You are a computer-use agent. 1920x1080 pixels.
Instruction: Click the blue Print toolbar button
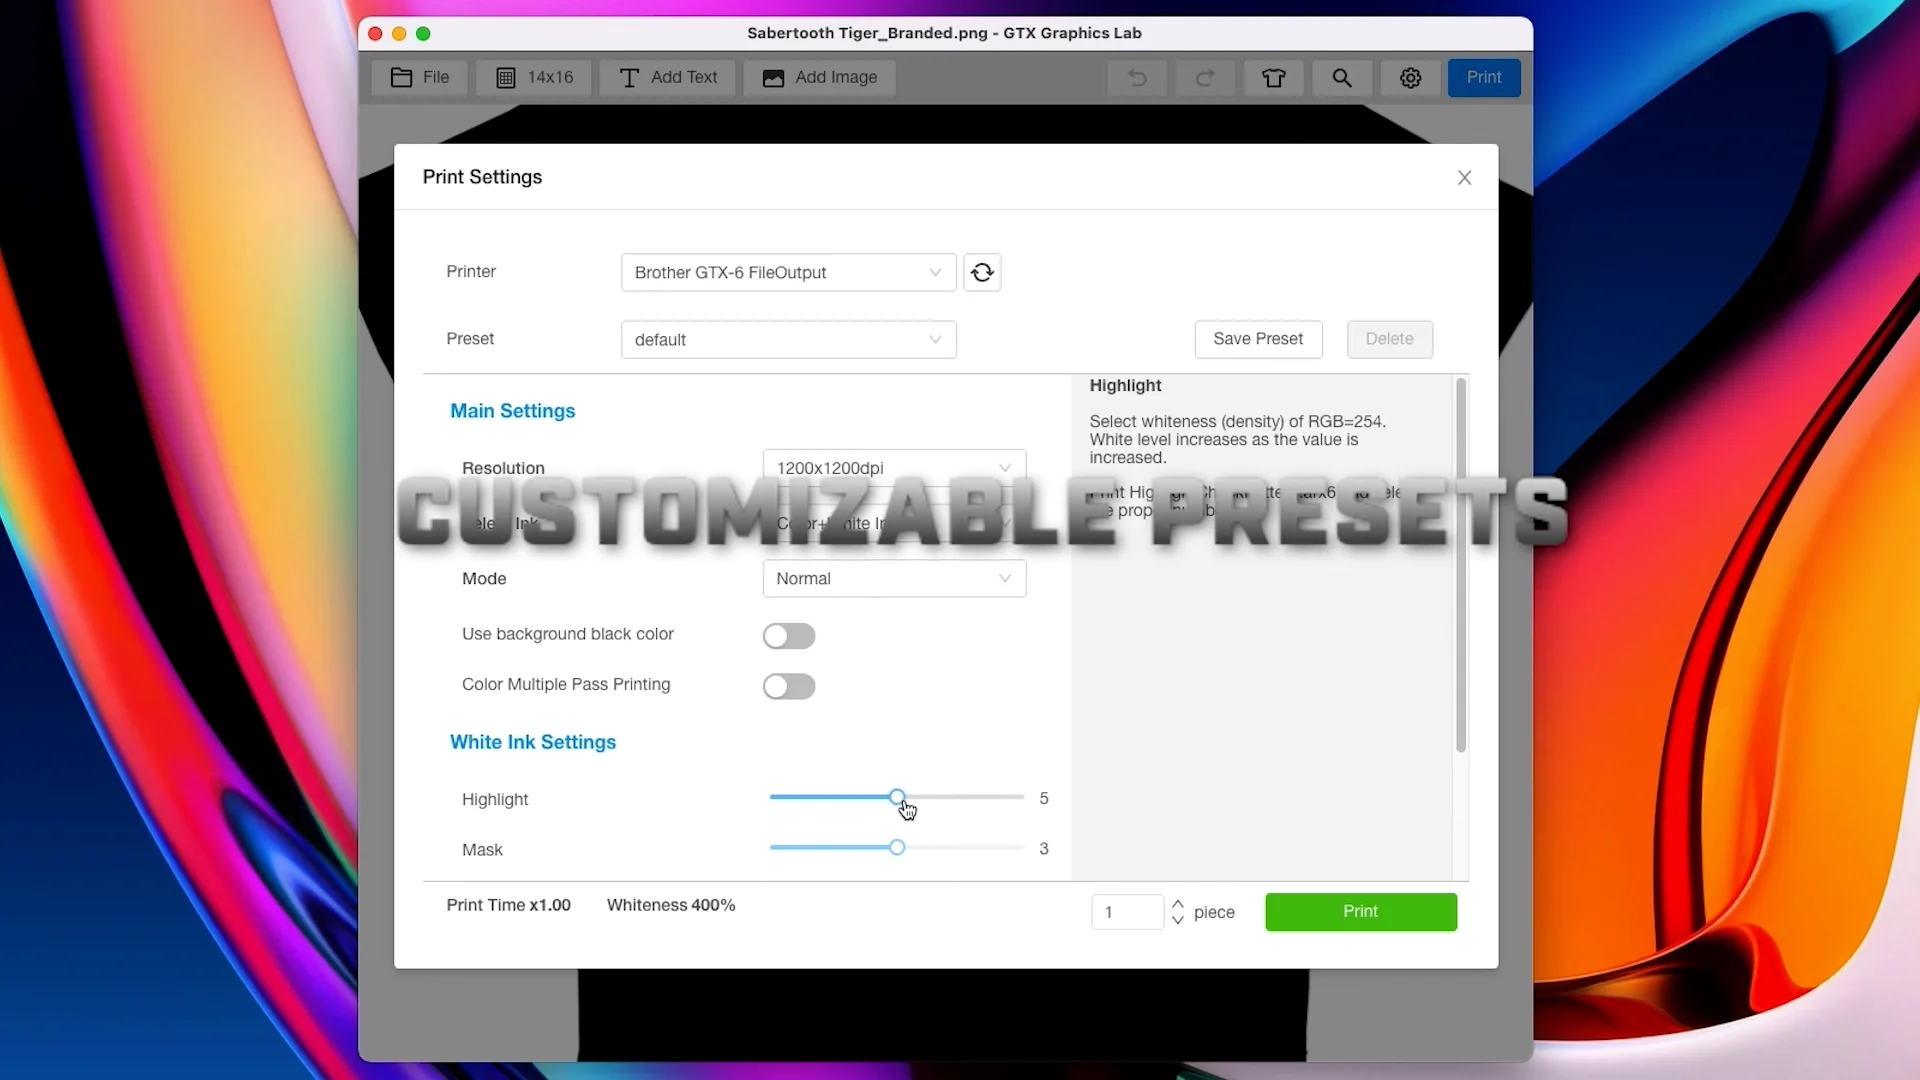1484,77
